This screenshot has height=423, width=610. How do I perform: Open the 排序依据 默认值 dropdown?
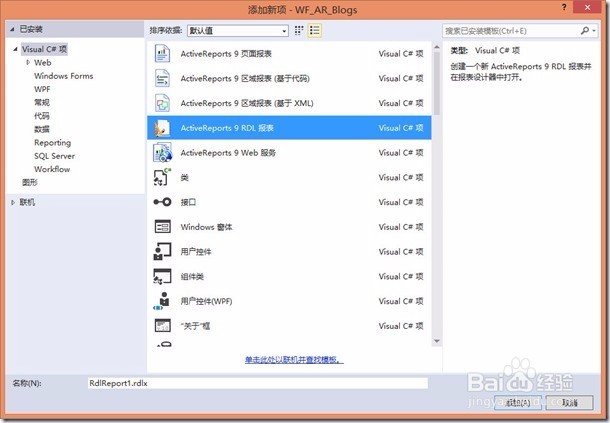238,31
